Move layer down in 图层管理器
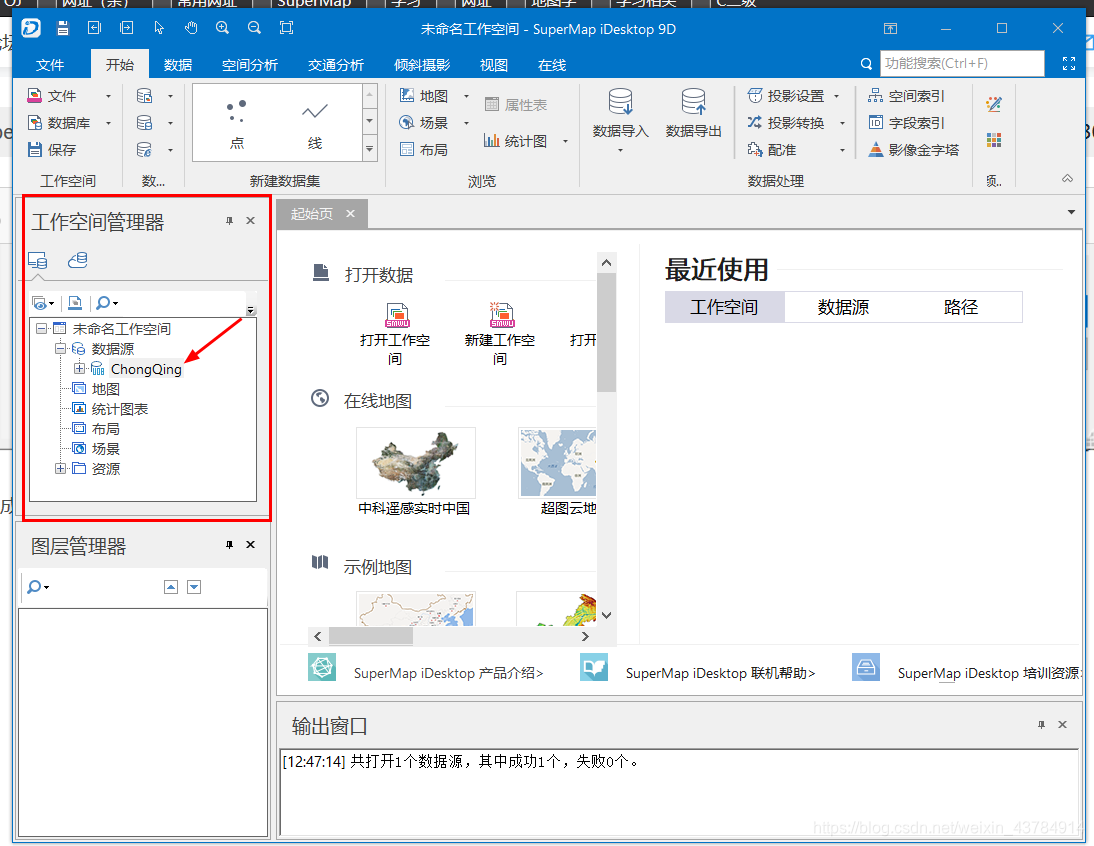The image size is (1094, 846). (194, 587)
